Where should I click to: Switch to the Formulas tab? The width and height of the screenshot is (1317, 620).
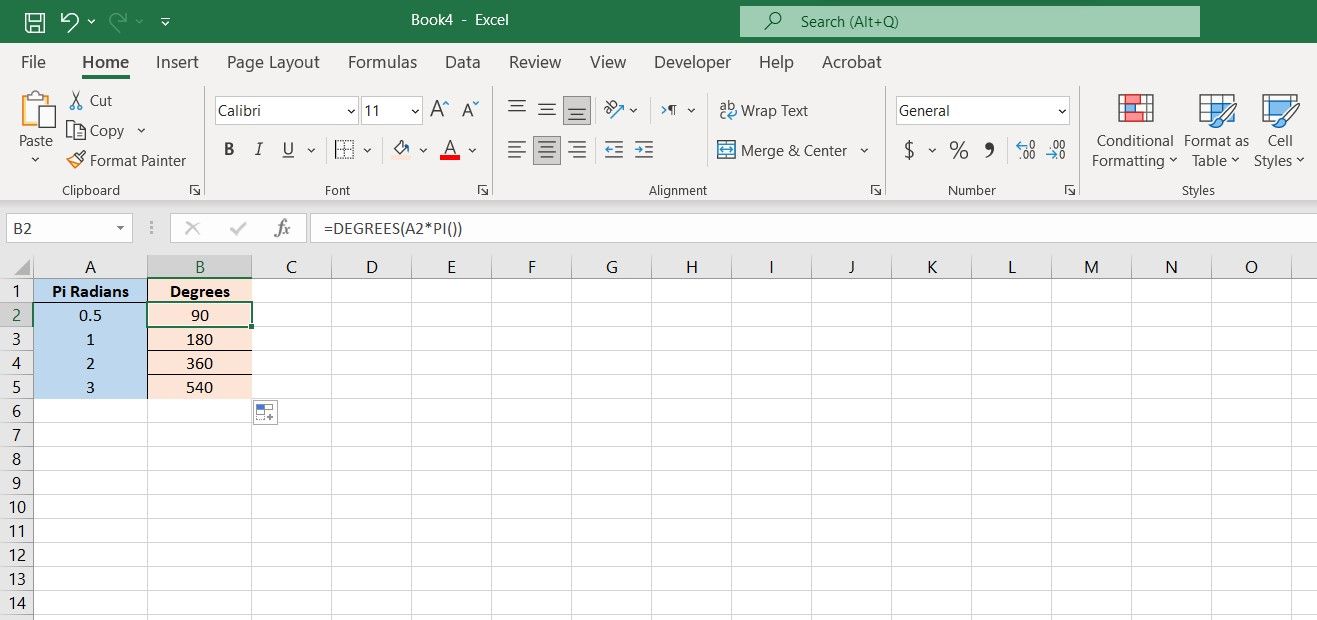(382, 62)
